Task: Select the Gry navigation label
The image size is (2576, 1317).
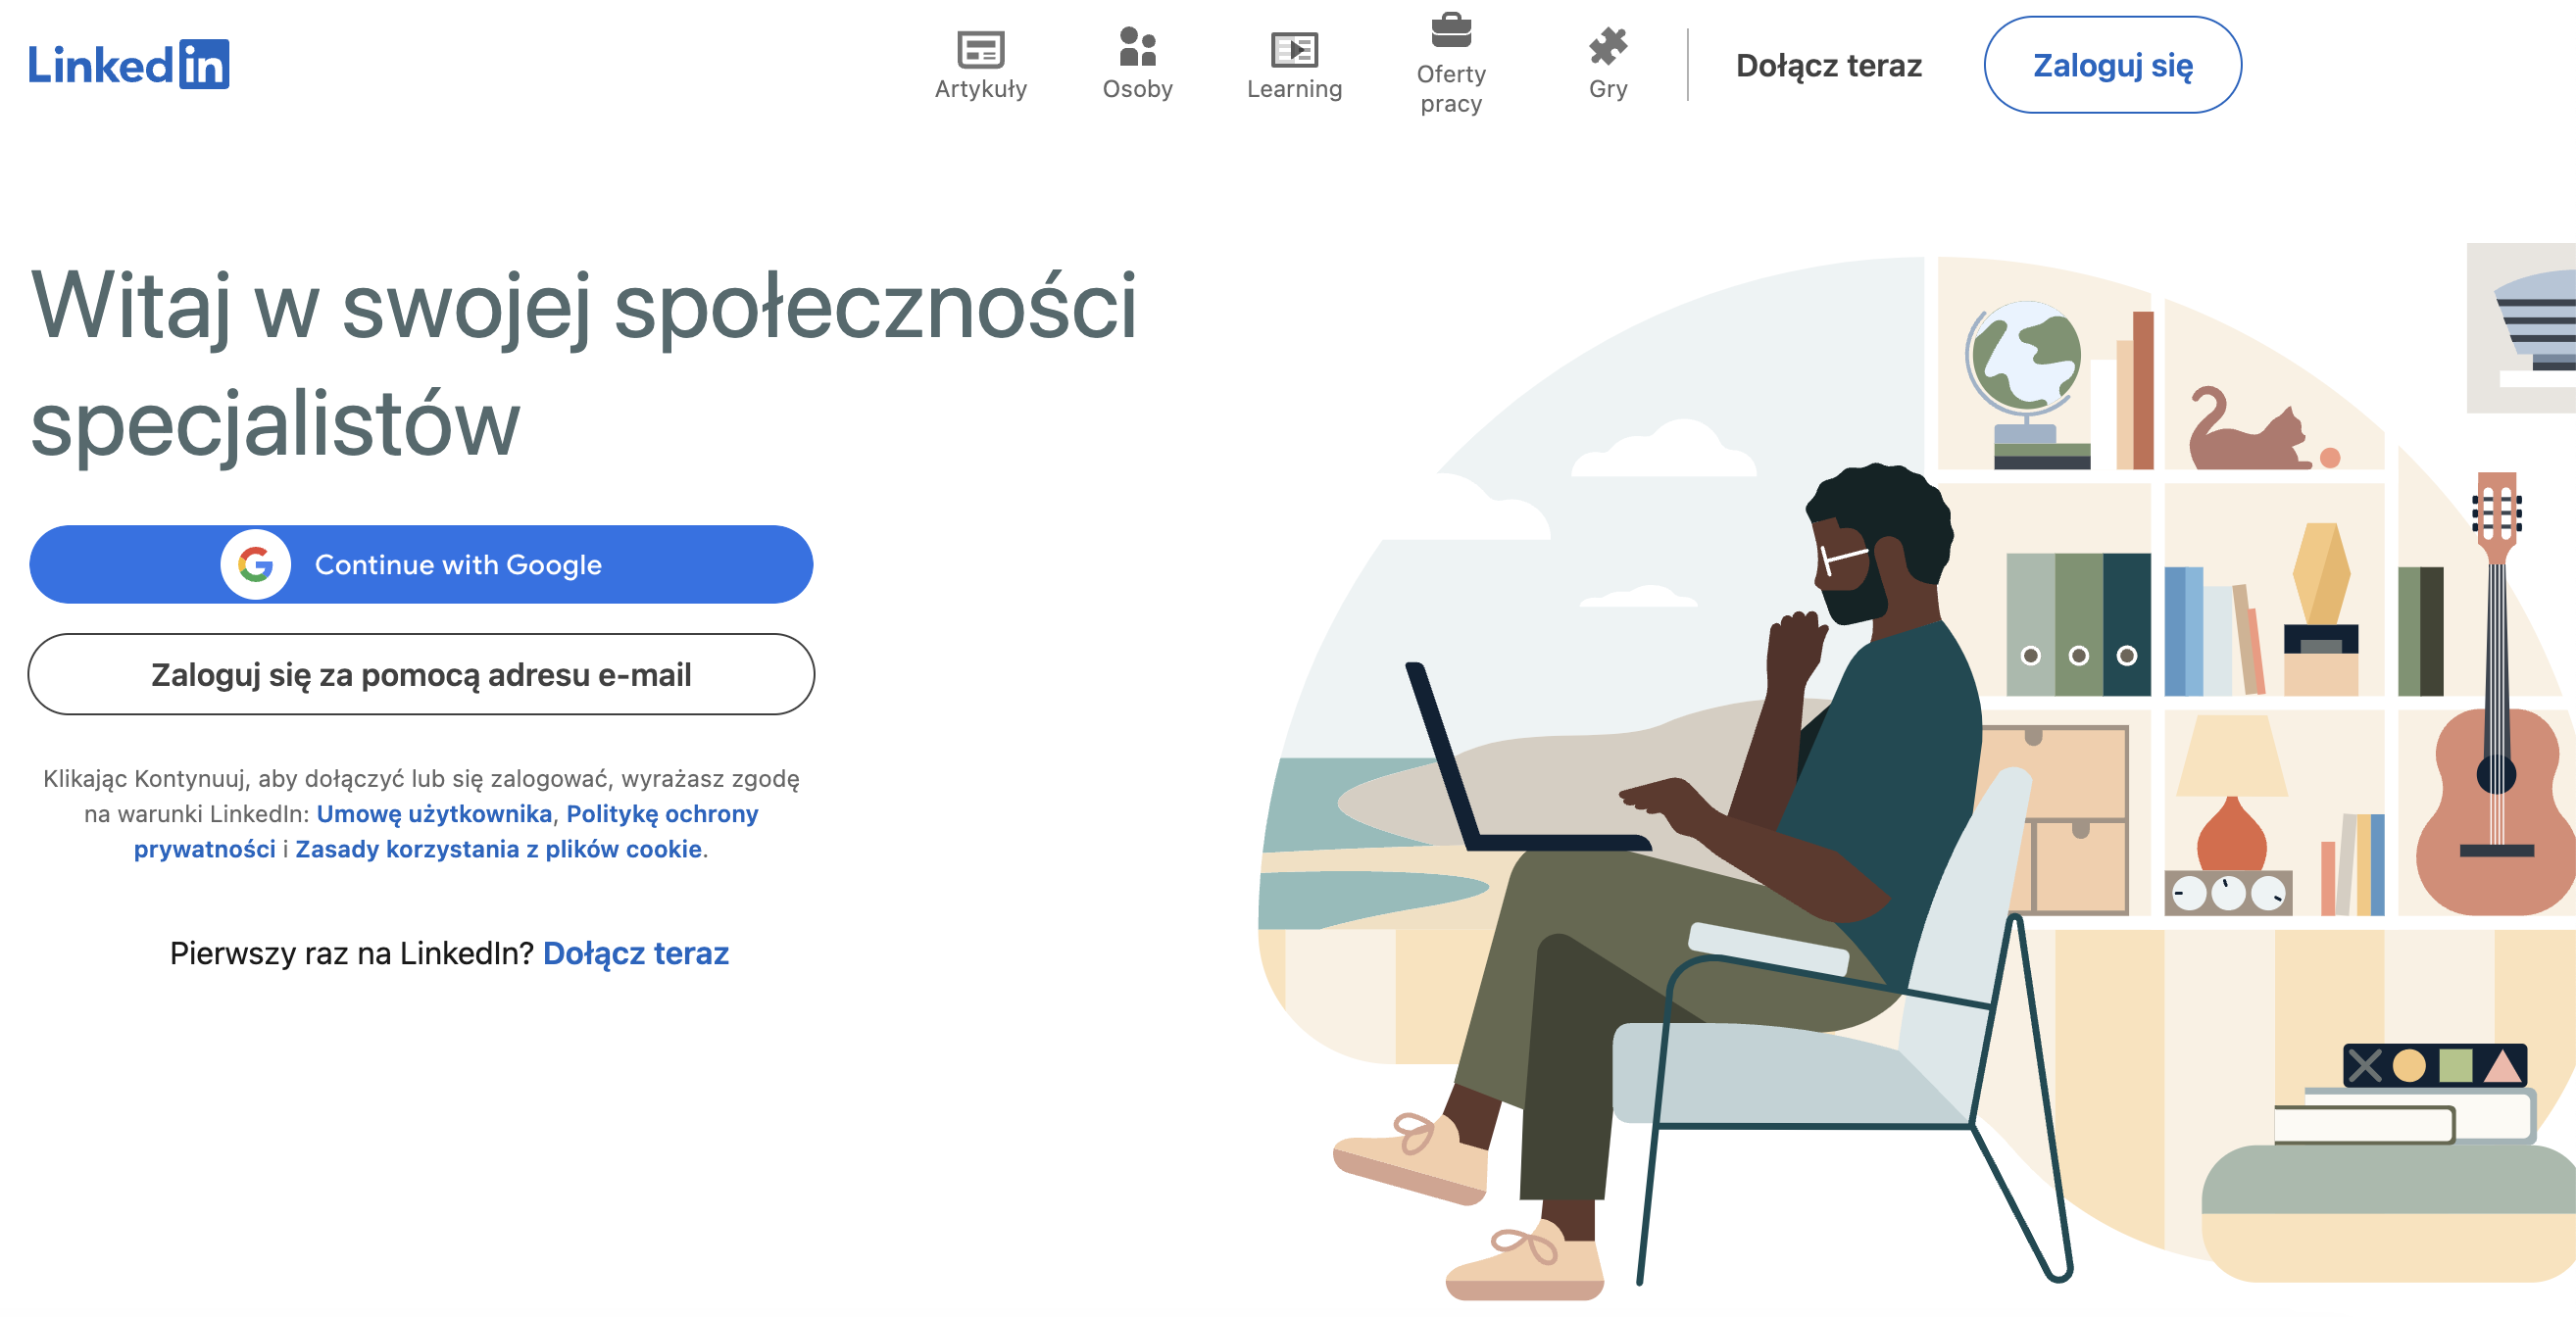Action: tap(1608, 89)
